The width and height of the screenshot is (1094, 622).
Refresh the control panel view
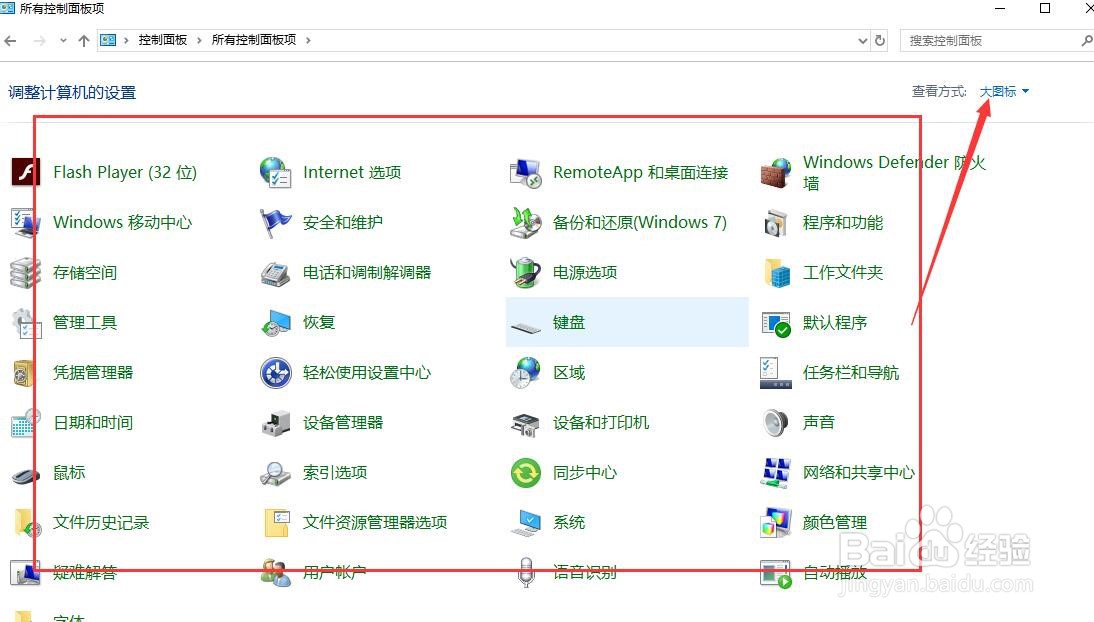(x=880, y=40)
